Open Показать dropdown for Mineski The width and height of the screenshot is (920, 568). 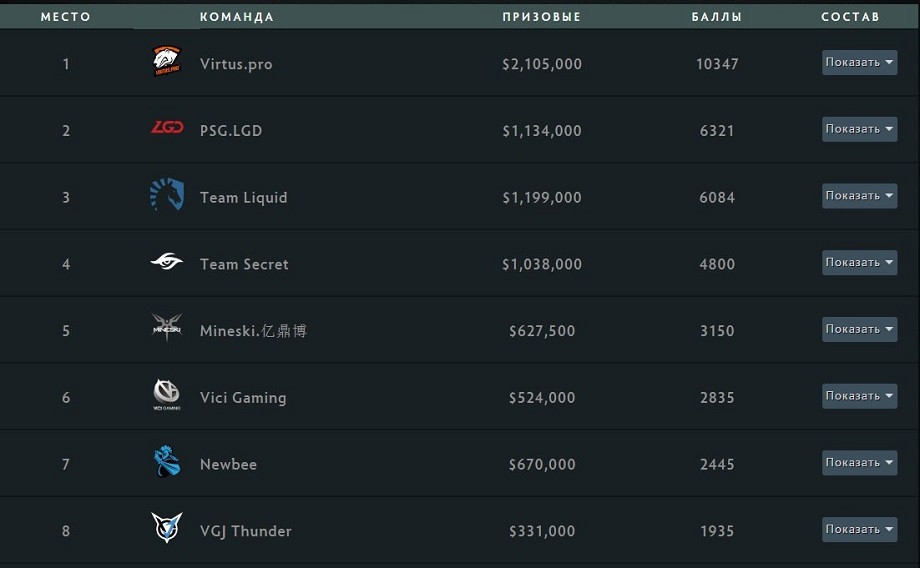(x=859, y=329)
